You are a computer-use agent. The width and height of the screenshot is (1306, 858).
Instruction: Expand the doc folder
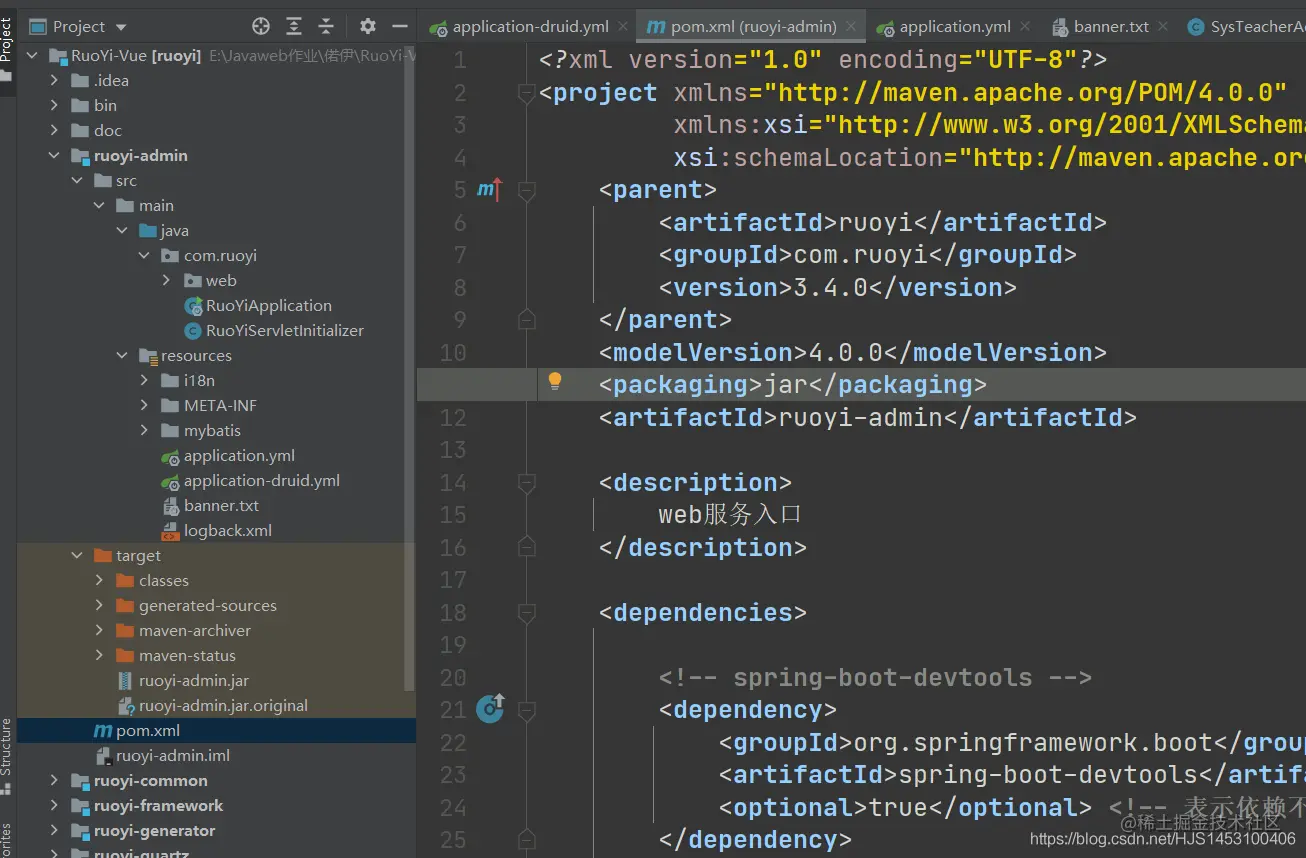click(55, 131)
